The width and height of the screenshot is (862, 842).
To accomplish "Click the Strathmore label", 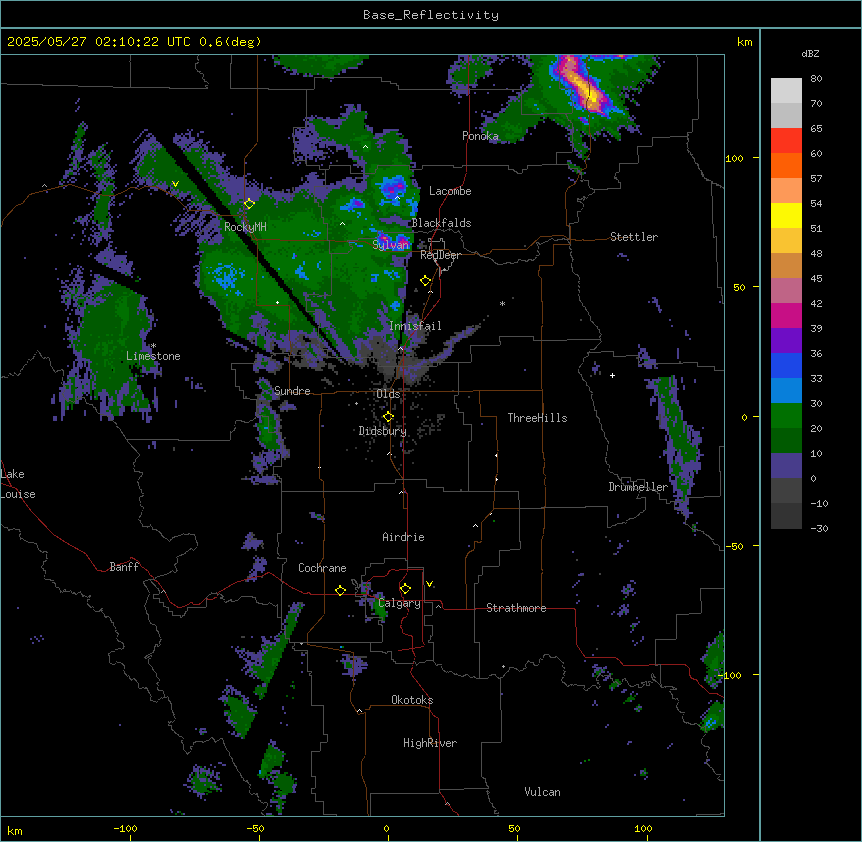I will pos(516,608).
